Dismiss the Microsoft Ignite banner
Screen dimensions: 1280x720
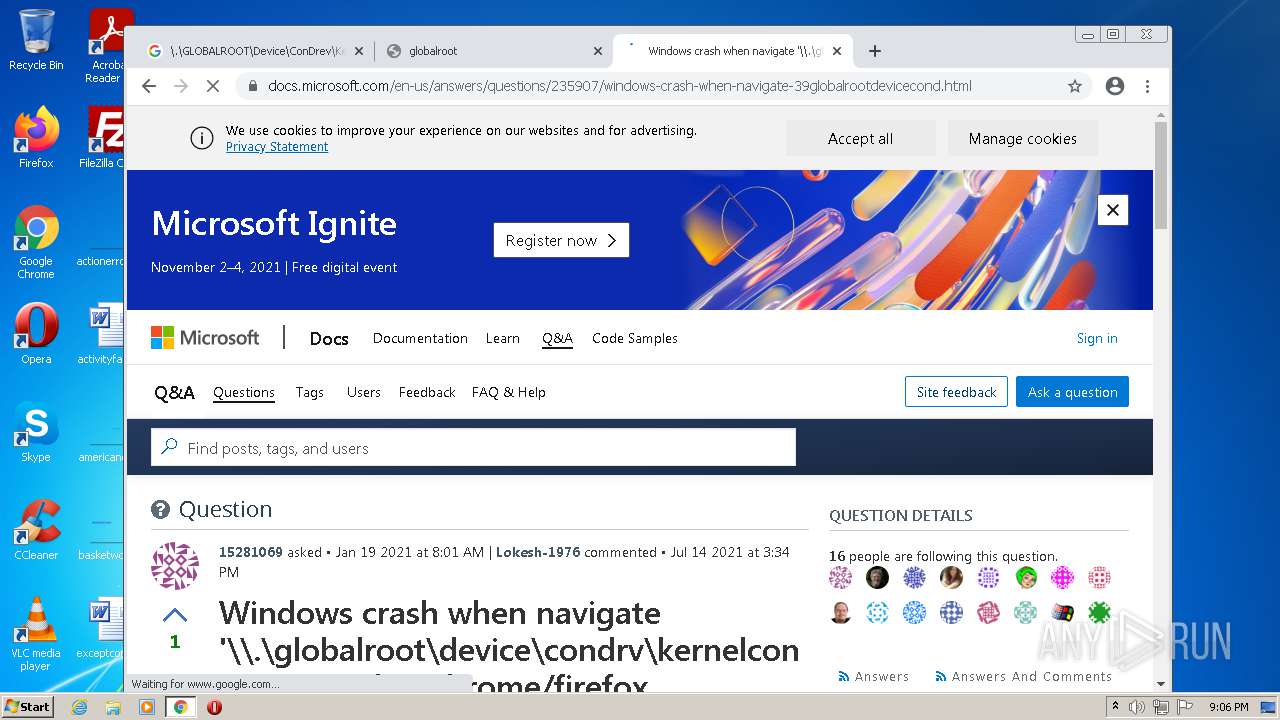click(1113, 210)
